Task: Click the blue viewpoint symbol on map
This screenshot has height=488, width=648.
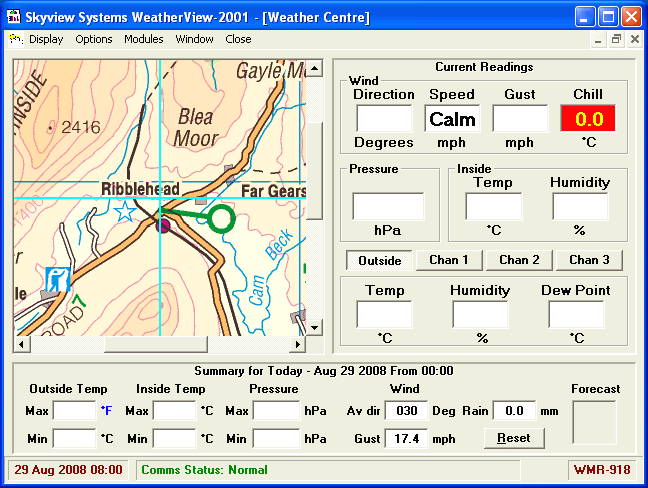Action: [57, 280]
